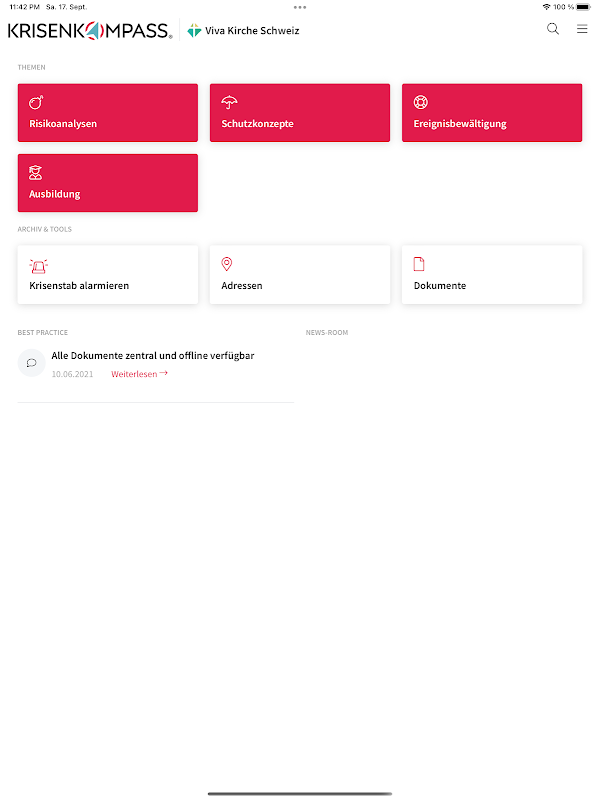Open the Adressen card

coord(300,275)
